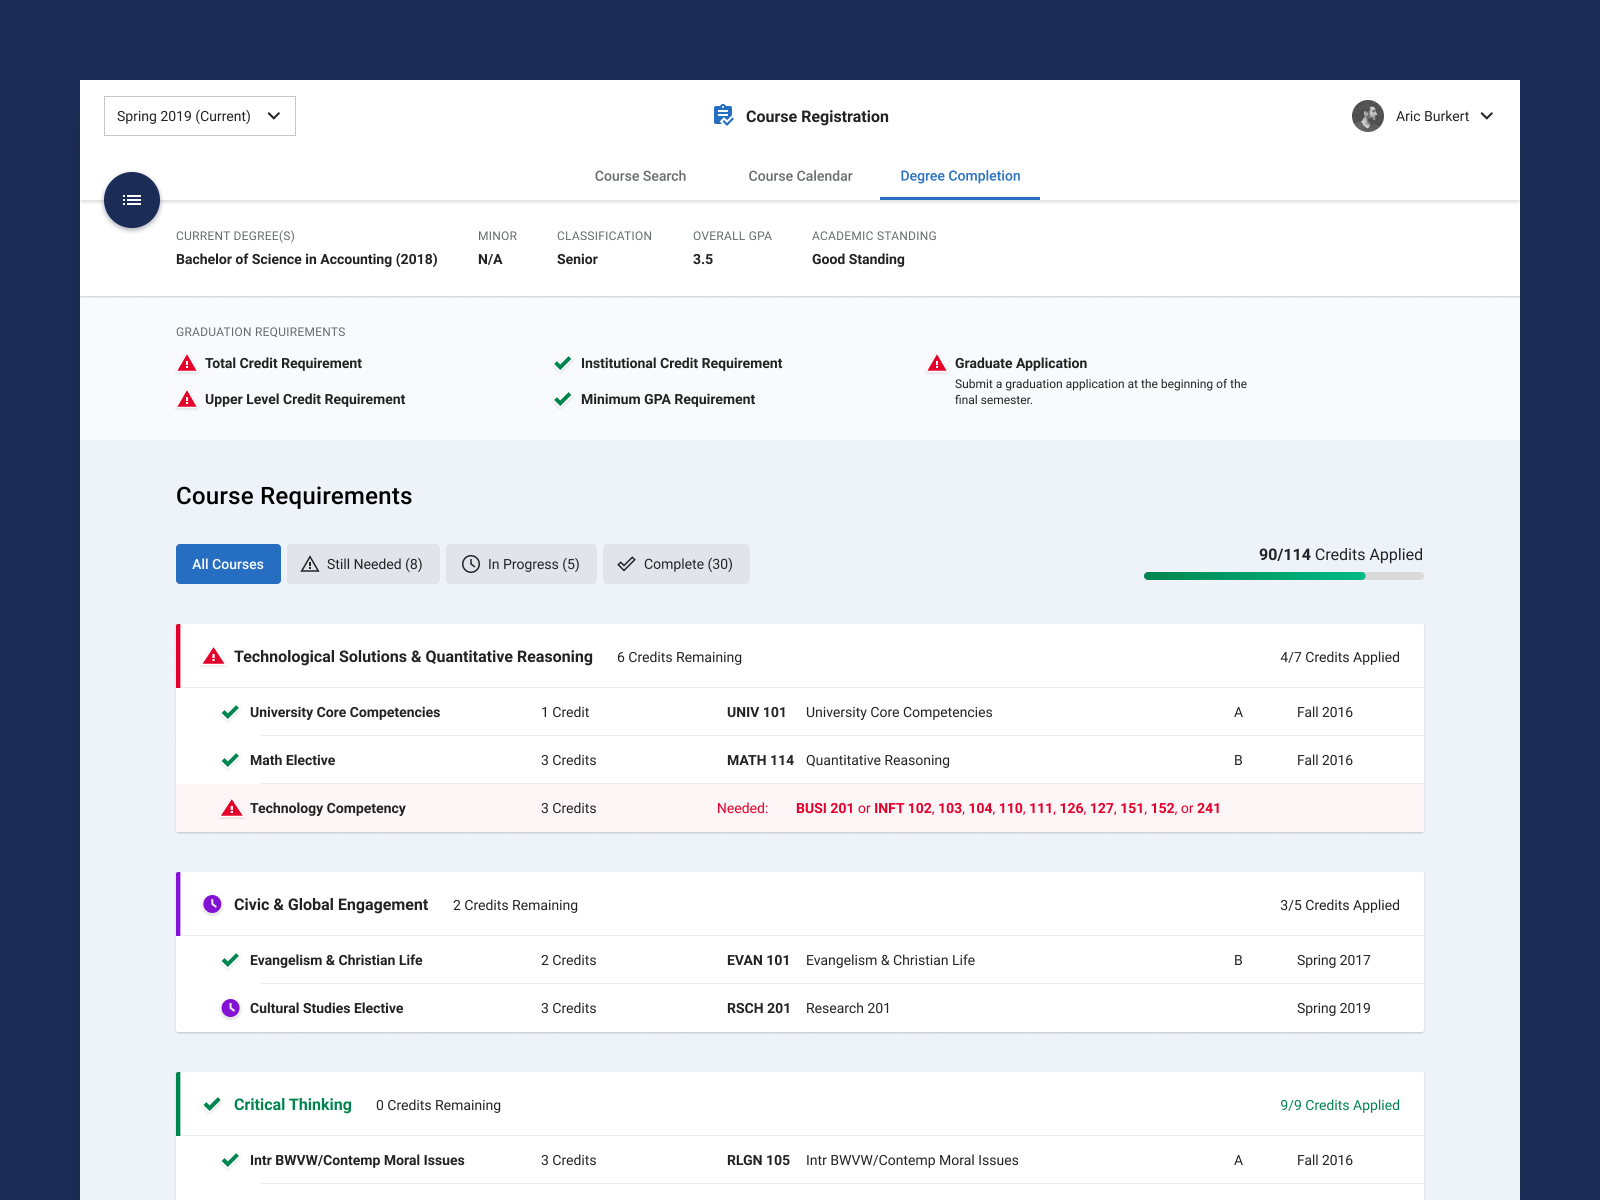Click the Institutional Credit Requirement checkmark
This screenshot has width=1600, height=1200.
(563, 364)
